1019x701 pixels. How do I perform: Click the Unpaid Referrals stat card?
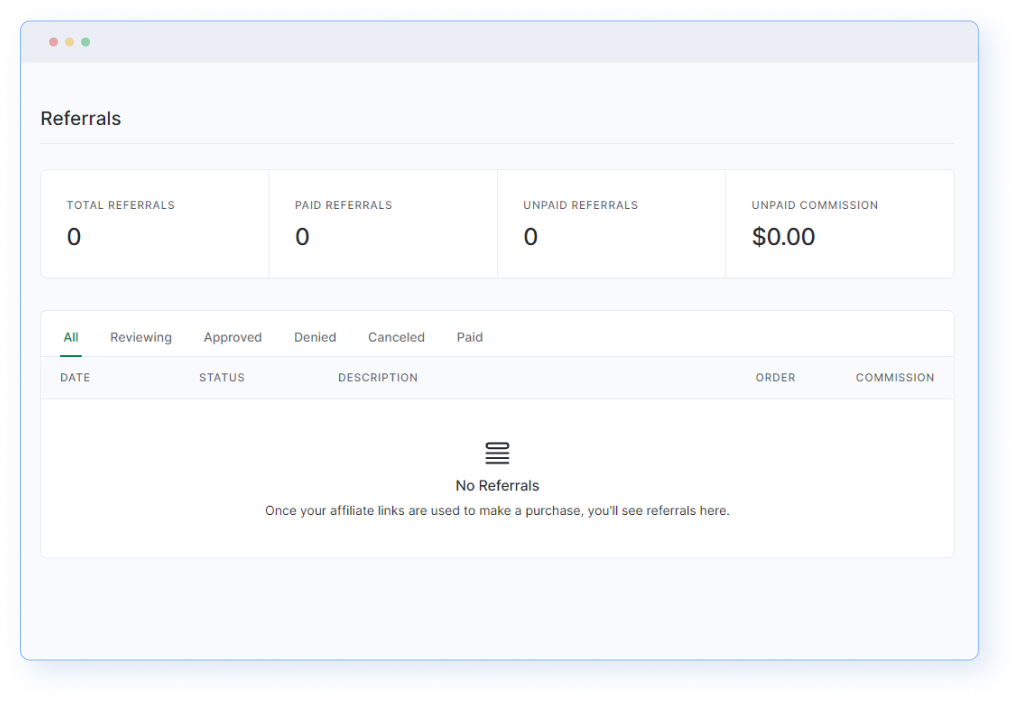click(x=611, y=223)
